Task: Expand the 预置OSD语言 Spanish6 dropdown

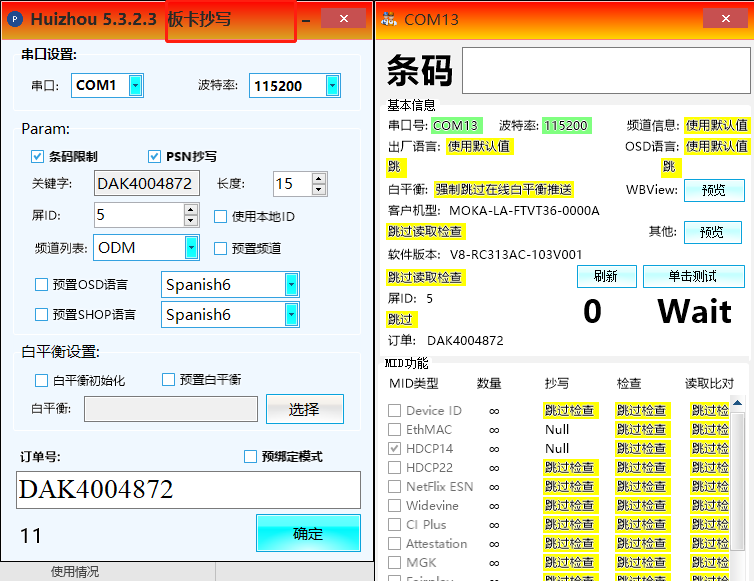Action: coord(291,285)
